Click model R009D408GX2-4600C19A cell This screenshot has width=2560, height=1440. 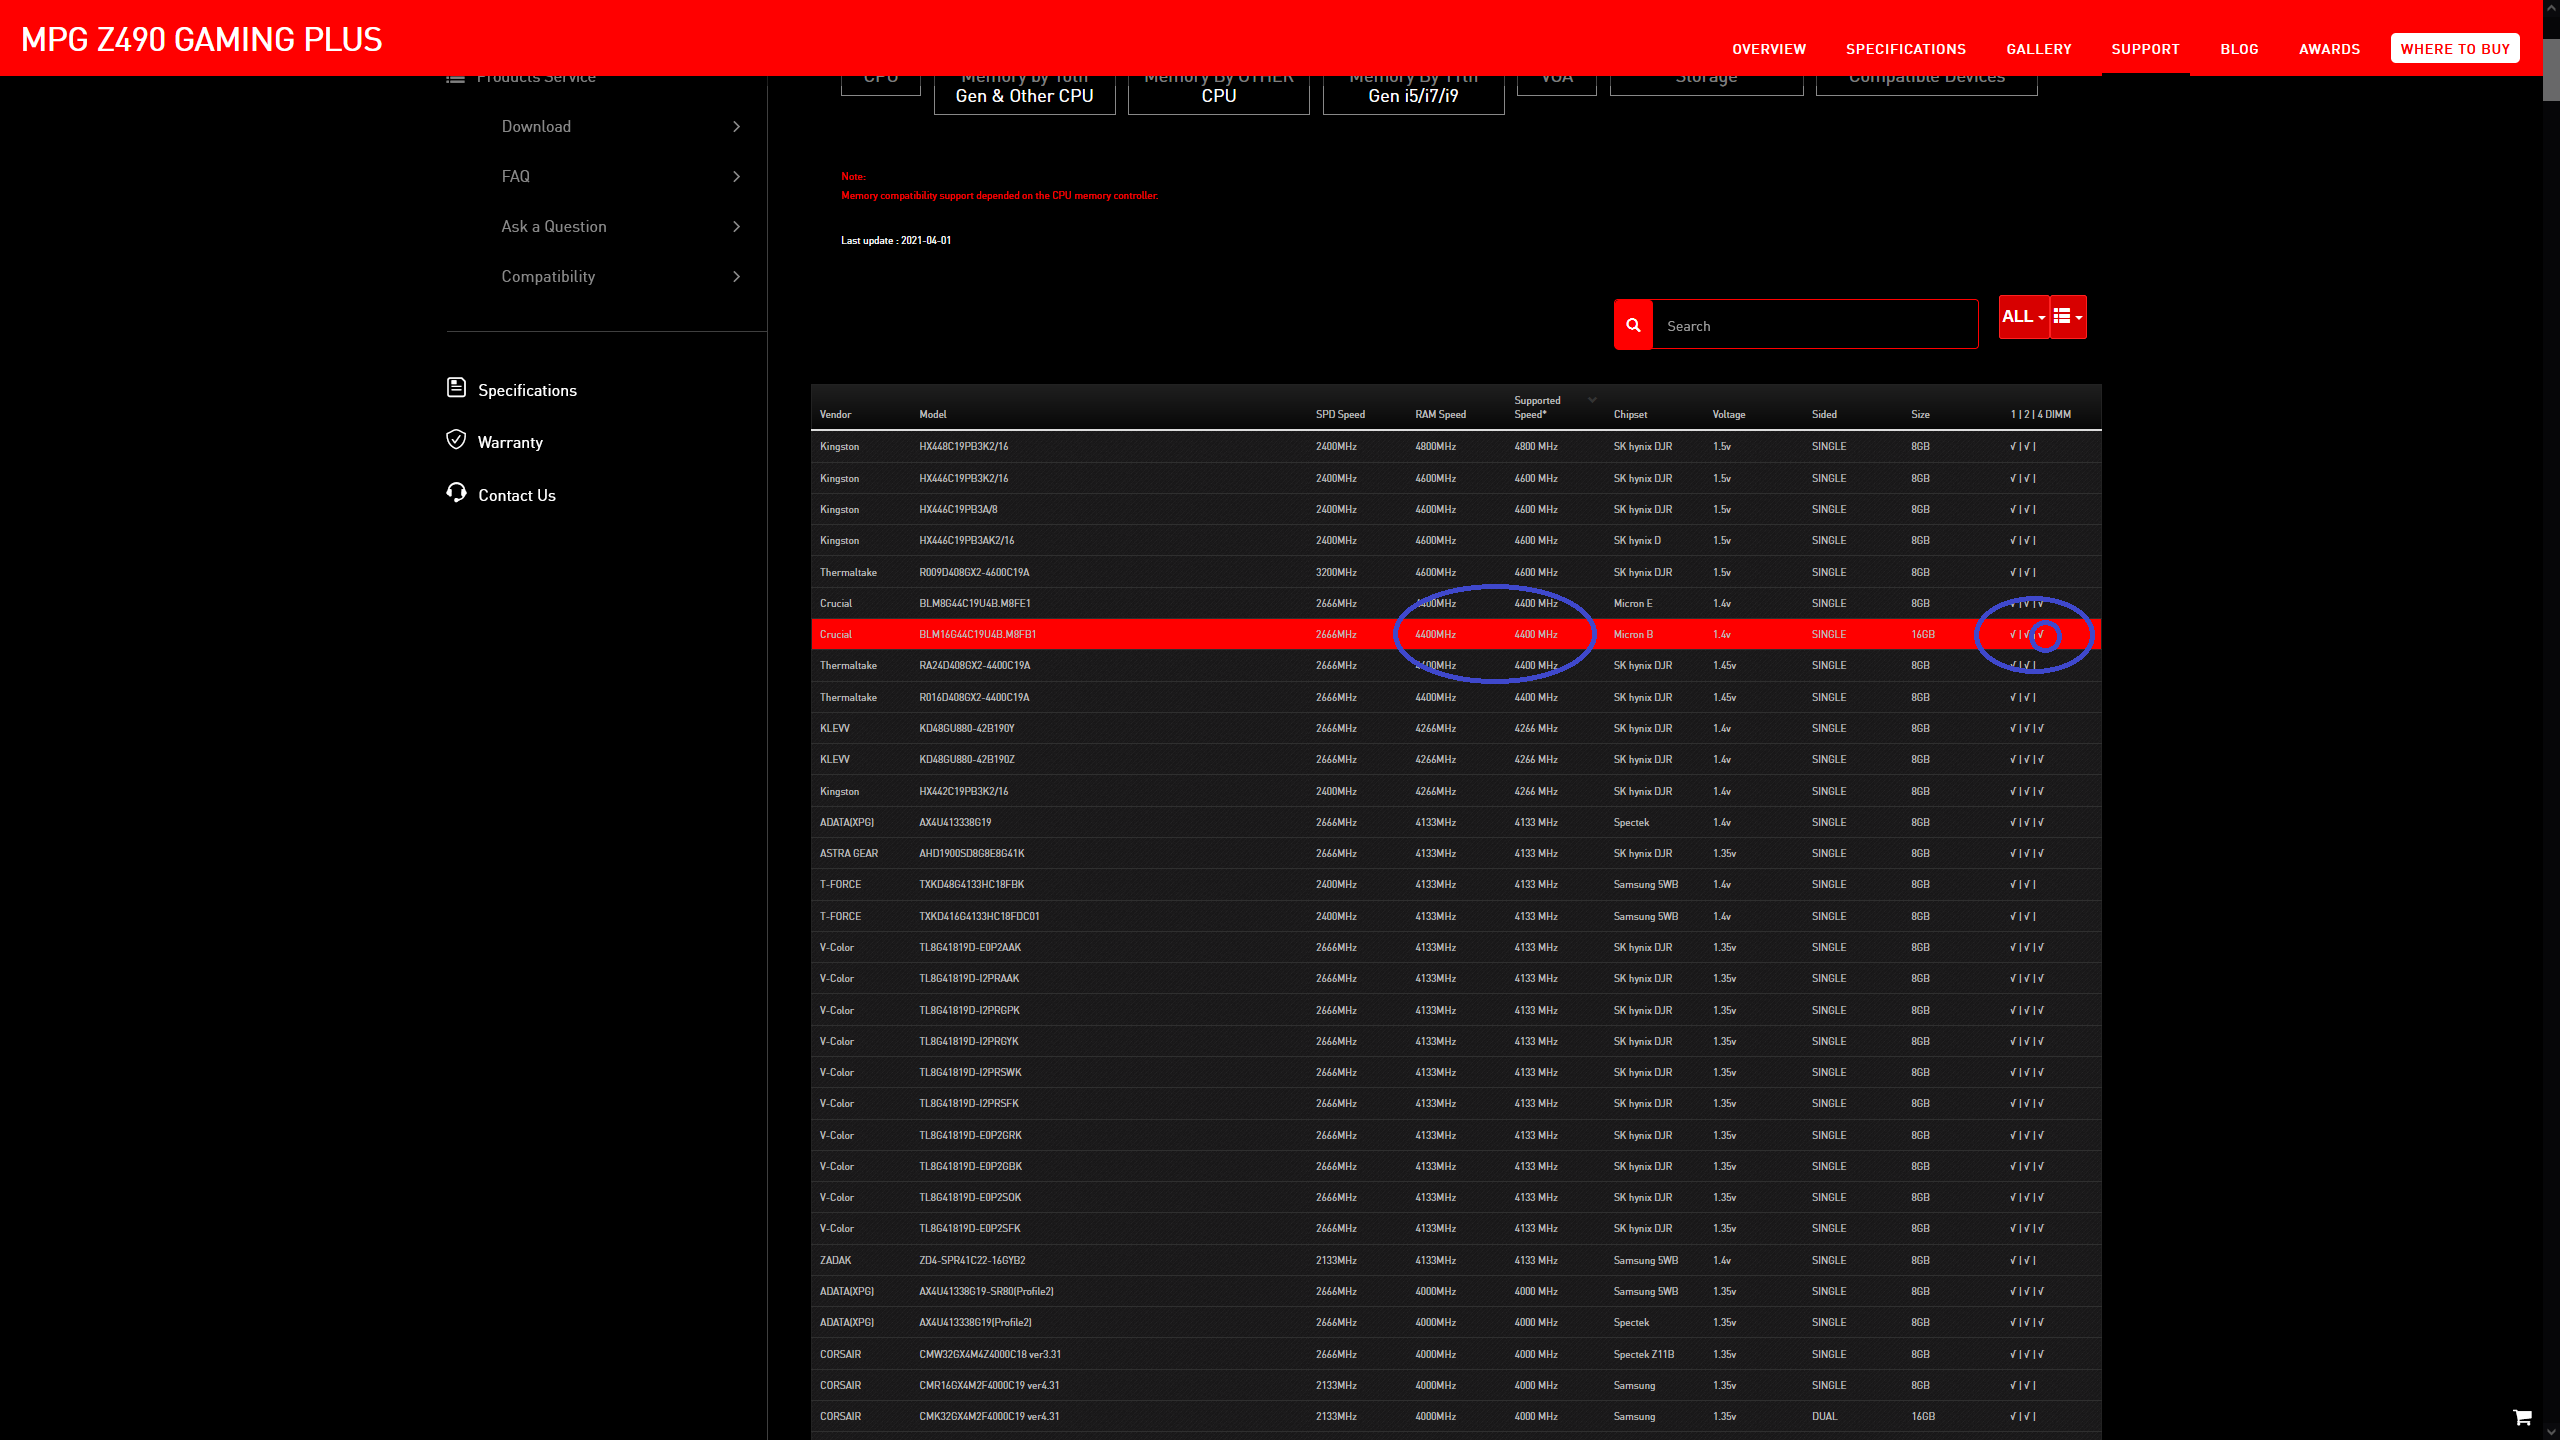point(974,572)
